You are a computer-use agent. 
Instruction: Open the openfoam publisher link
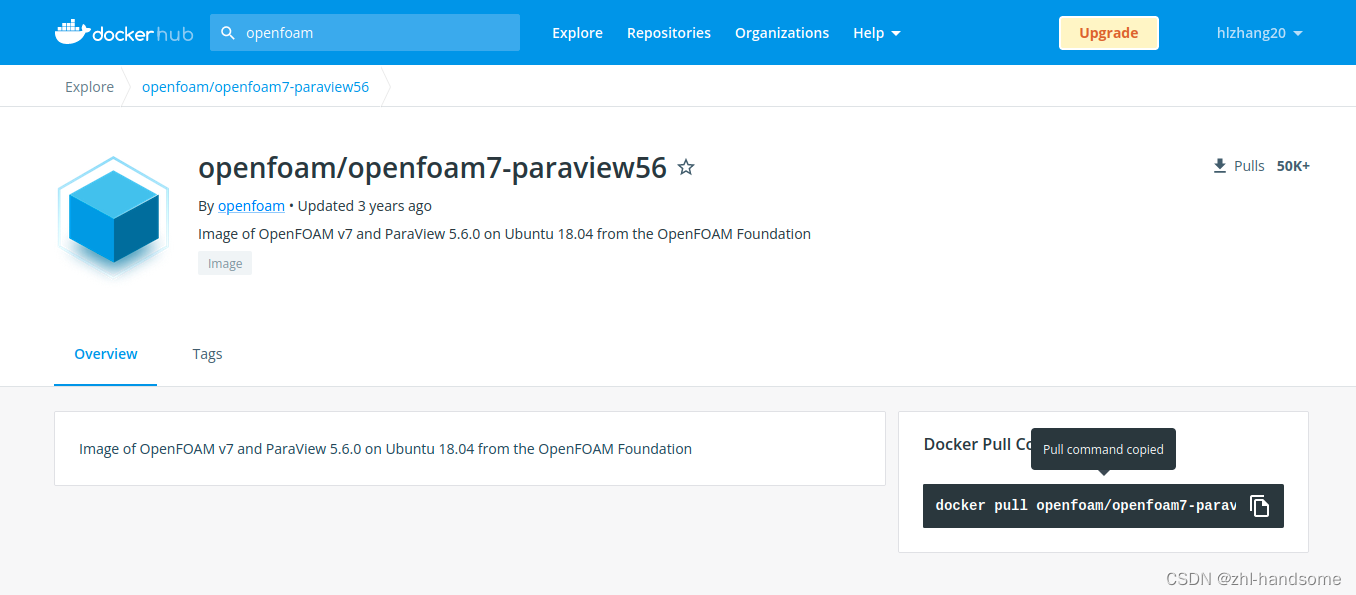click(251, 205)
